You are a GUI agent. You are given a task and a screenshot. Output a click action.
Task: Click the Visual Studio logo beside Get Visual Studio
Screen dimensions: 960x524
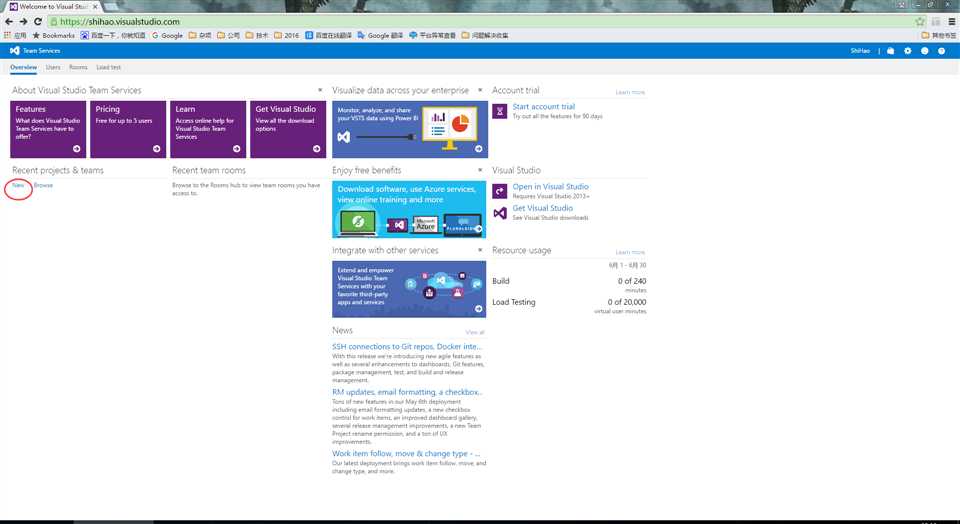pyautogui.click(x=500, y=212)
